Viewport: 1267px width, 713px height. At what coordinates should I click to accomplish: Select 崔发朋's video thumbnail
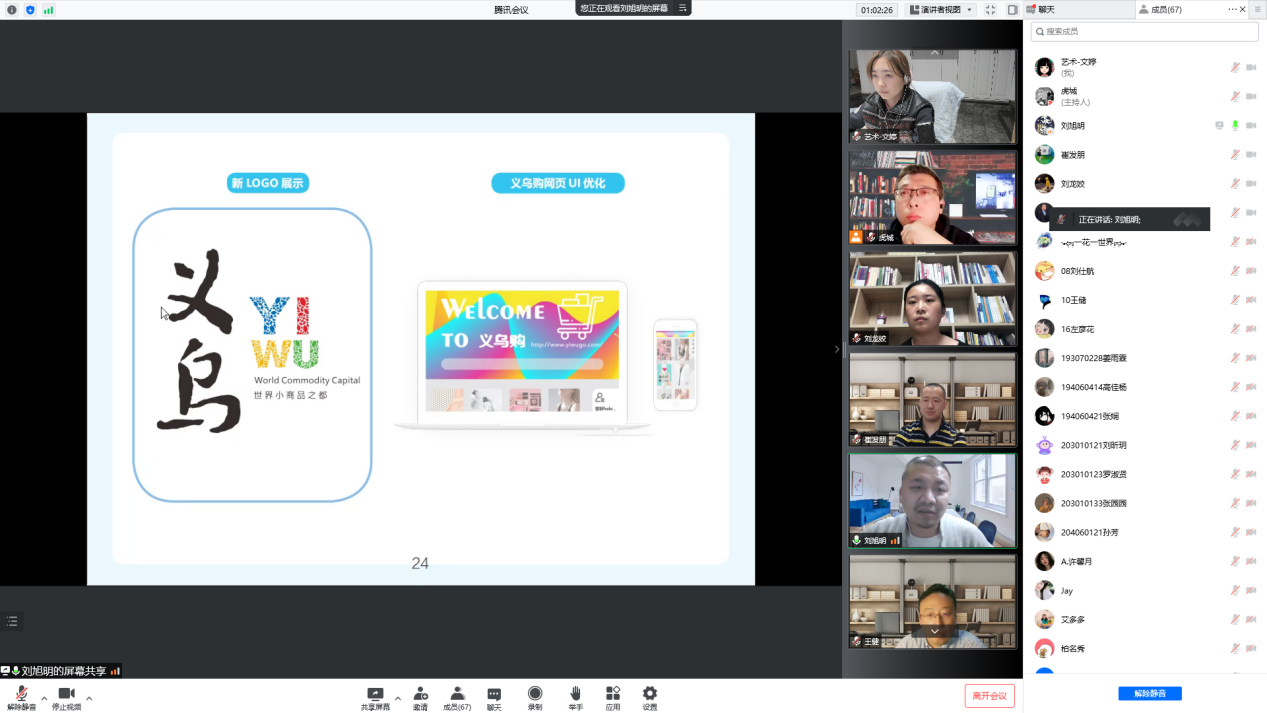(932, 399)
